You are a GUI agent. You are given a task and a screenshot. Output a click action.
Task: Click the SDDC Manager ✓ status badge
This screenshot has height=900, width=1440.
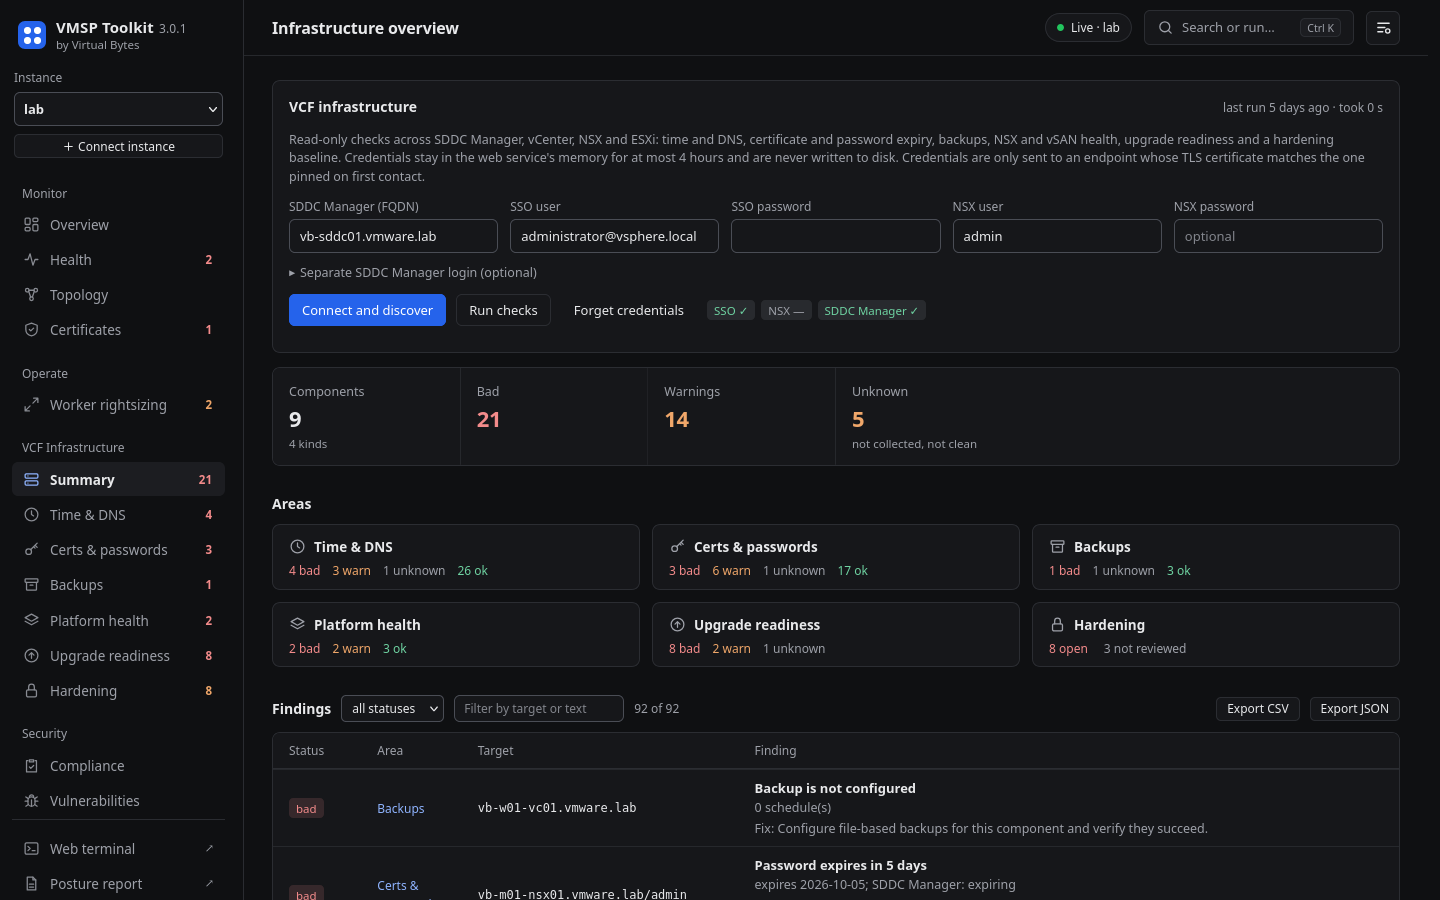(871, 311)
